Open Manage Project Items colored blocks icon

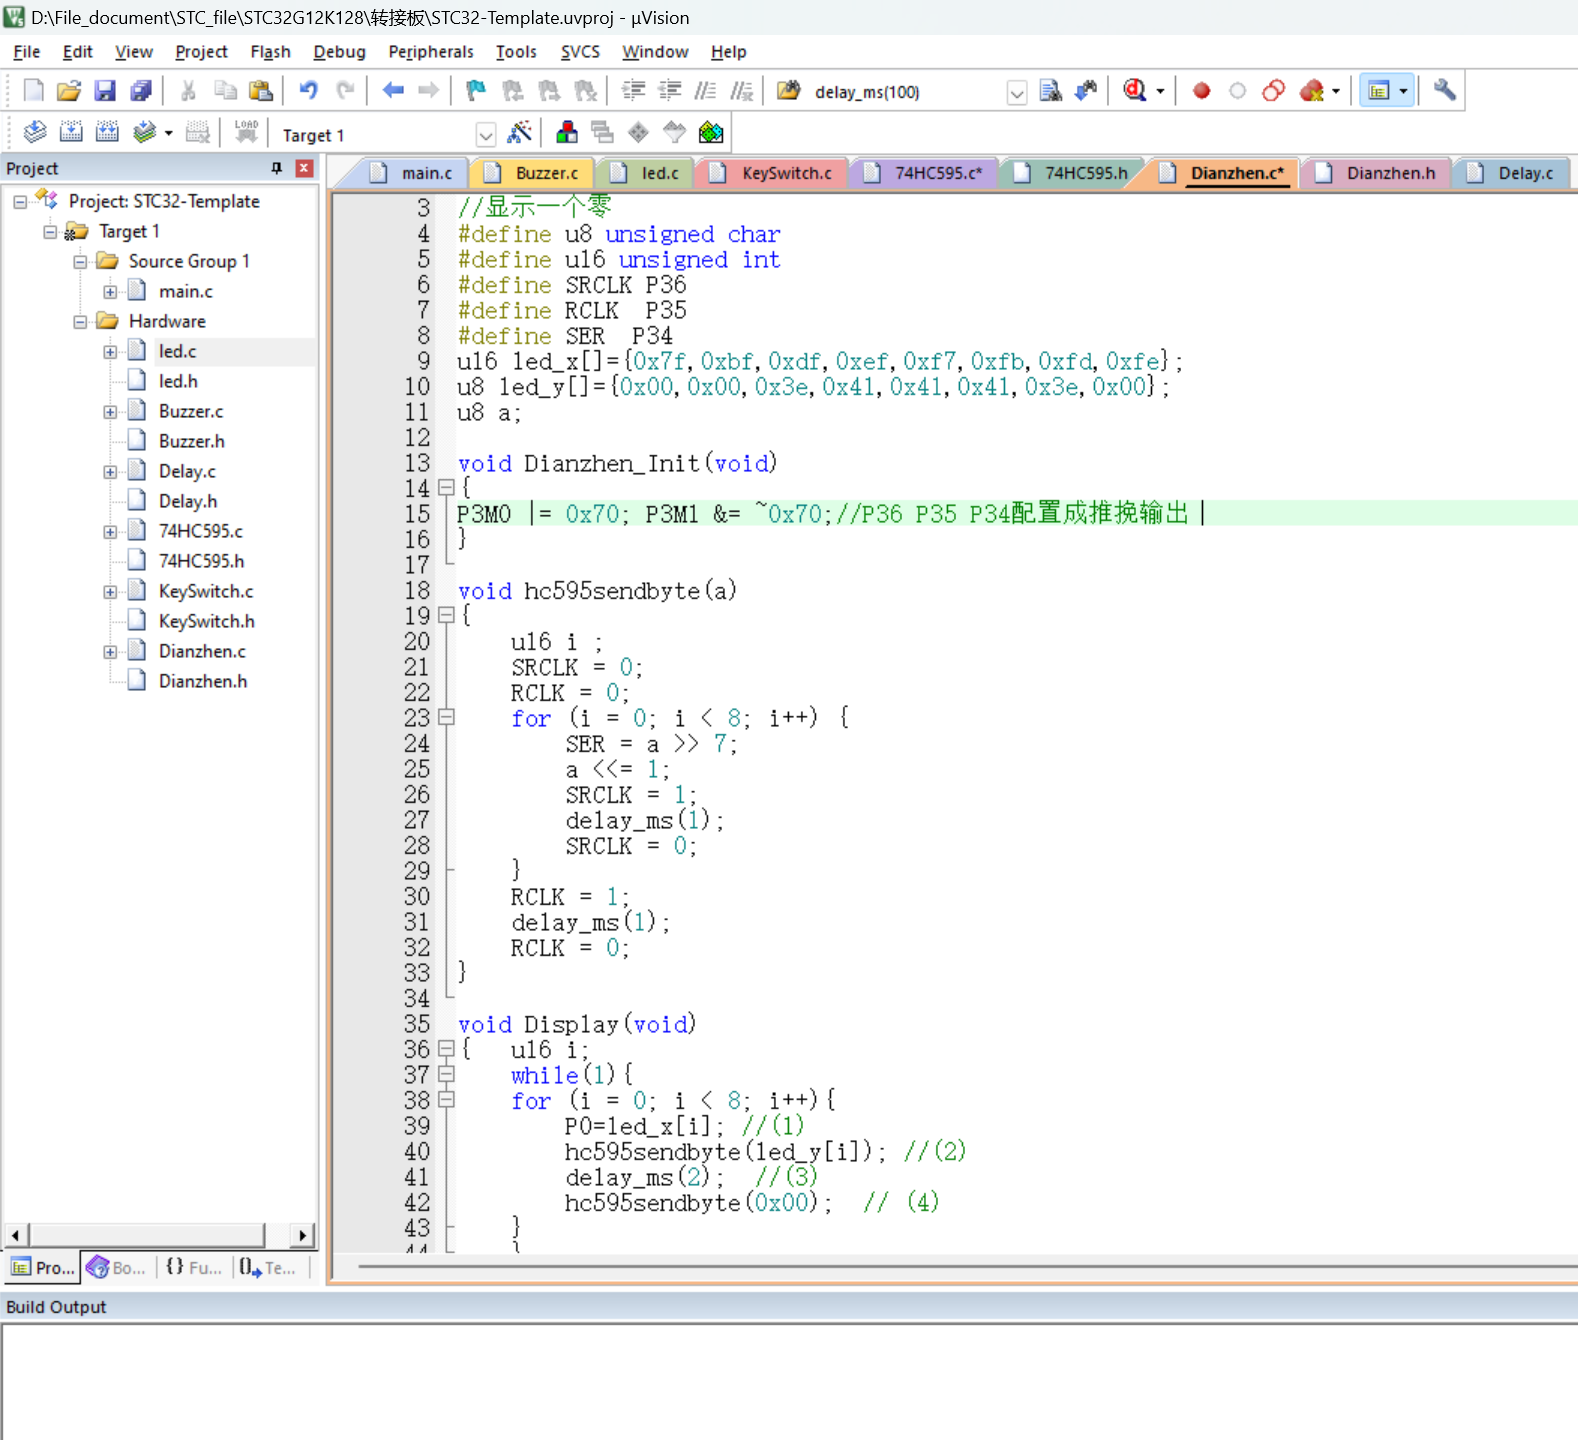click(x=567, y=133)
